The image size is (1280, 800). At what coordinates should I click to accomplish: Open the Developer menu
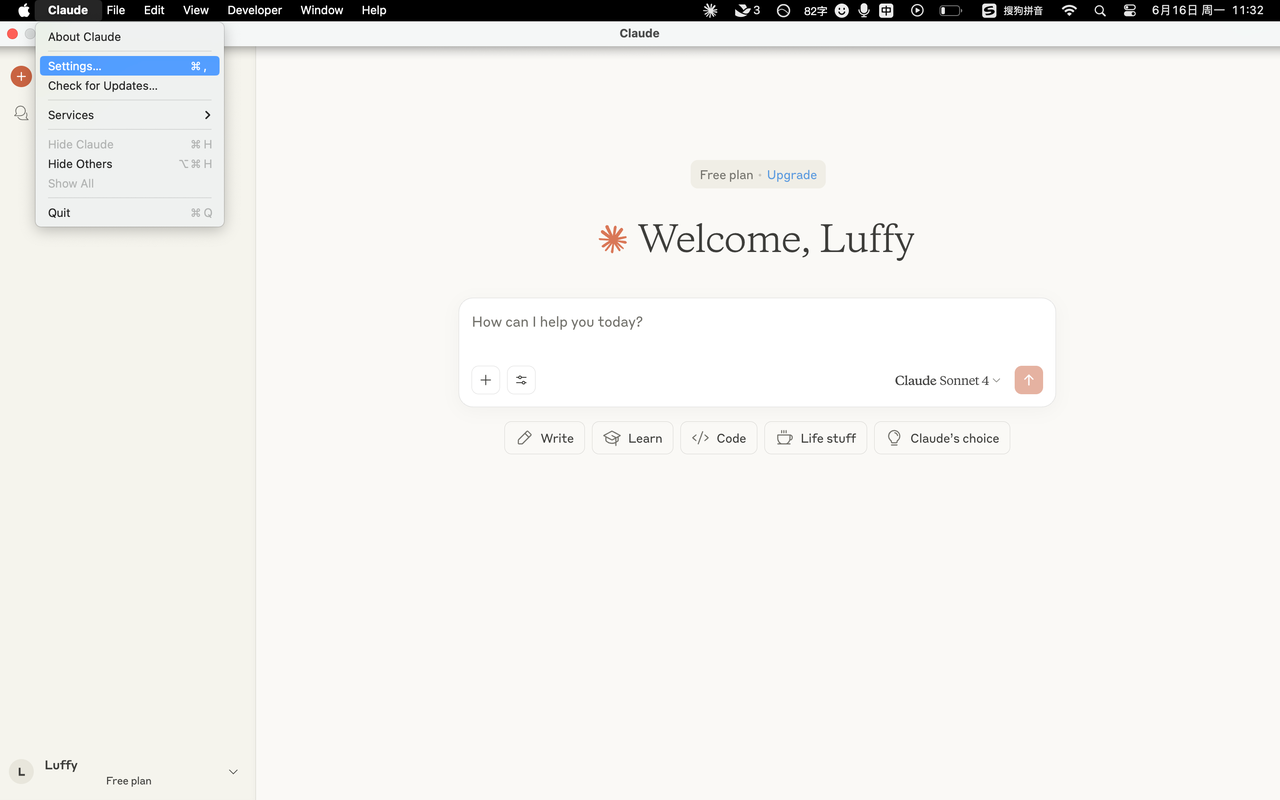coord(255,10)
